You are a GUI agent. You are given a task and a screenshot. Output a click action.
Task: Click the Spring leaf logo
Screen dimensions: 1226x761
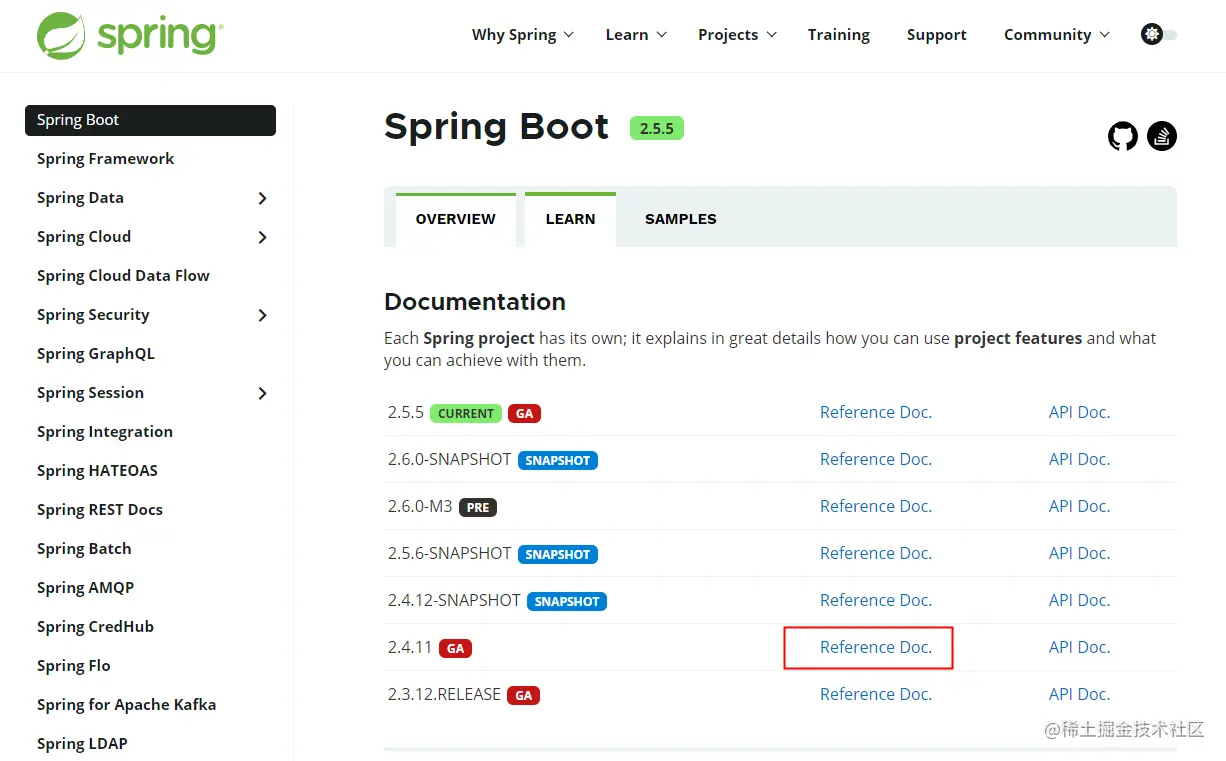[x=62, y=35]
